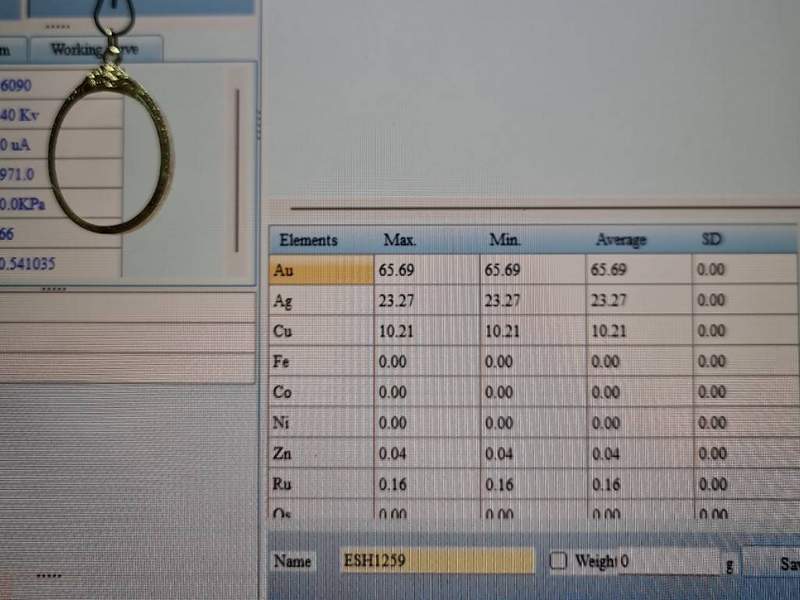Enable the Weight checkbox
Viewport: 800px width, 600px height.
point(558,561)
